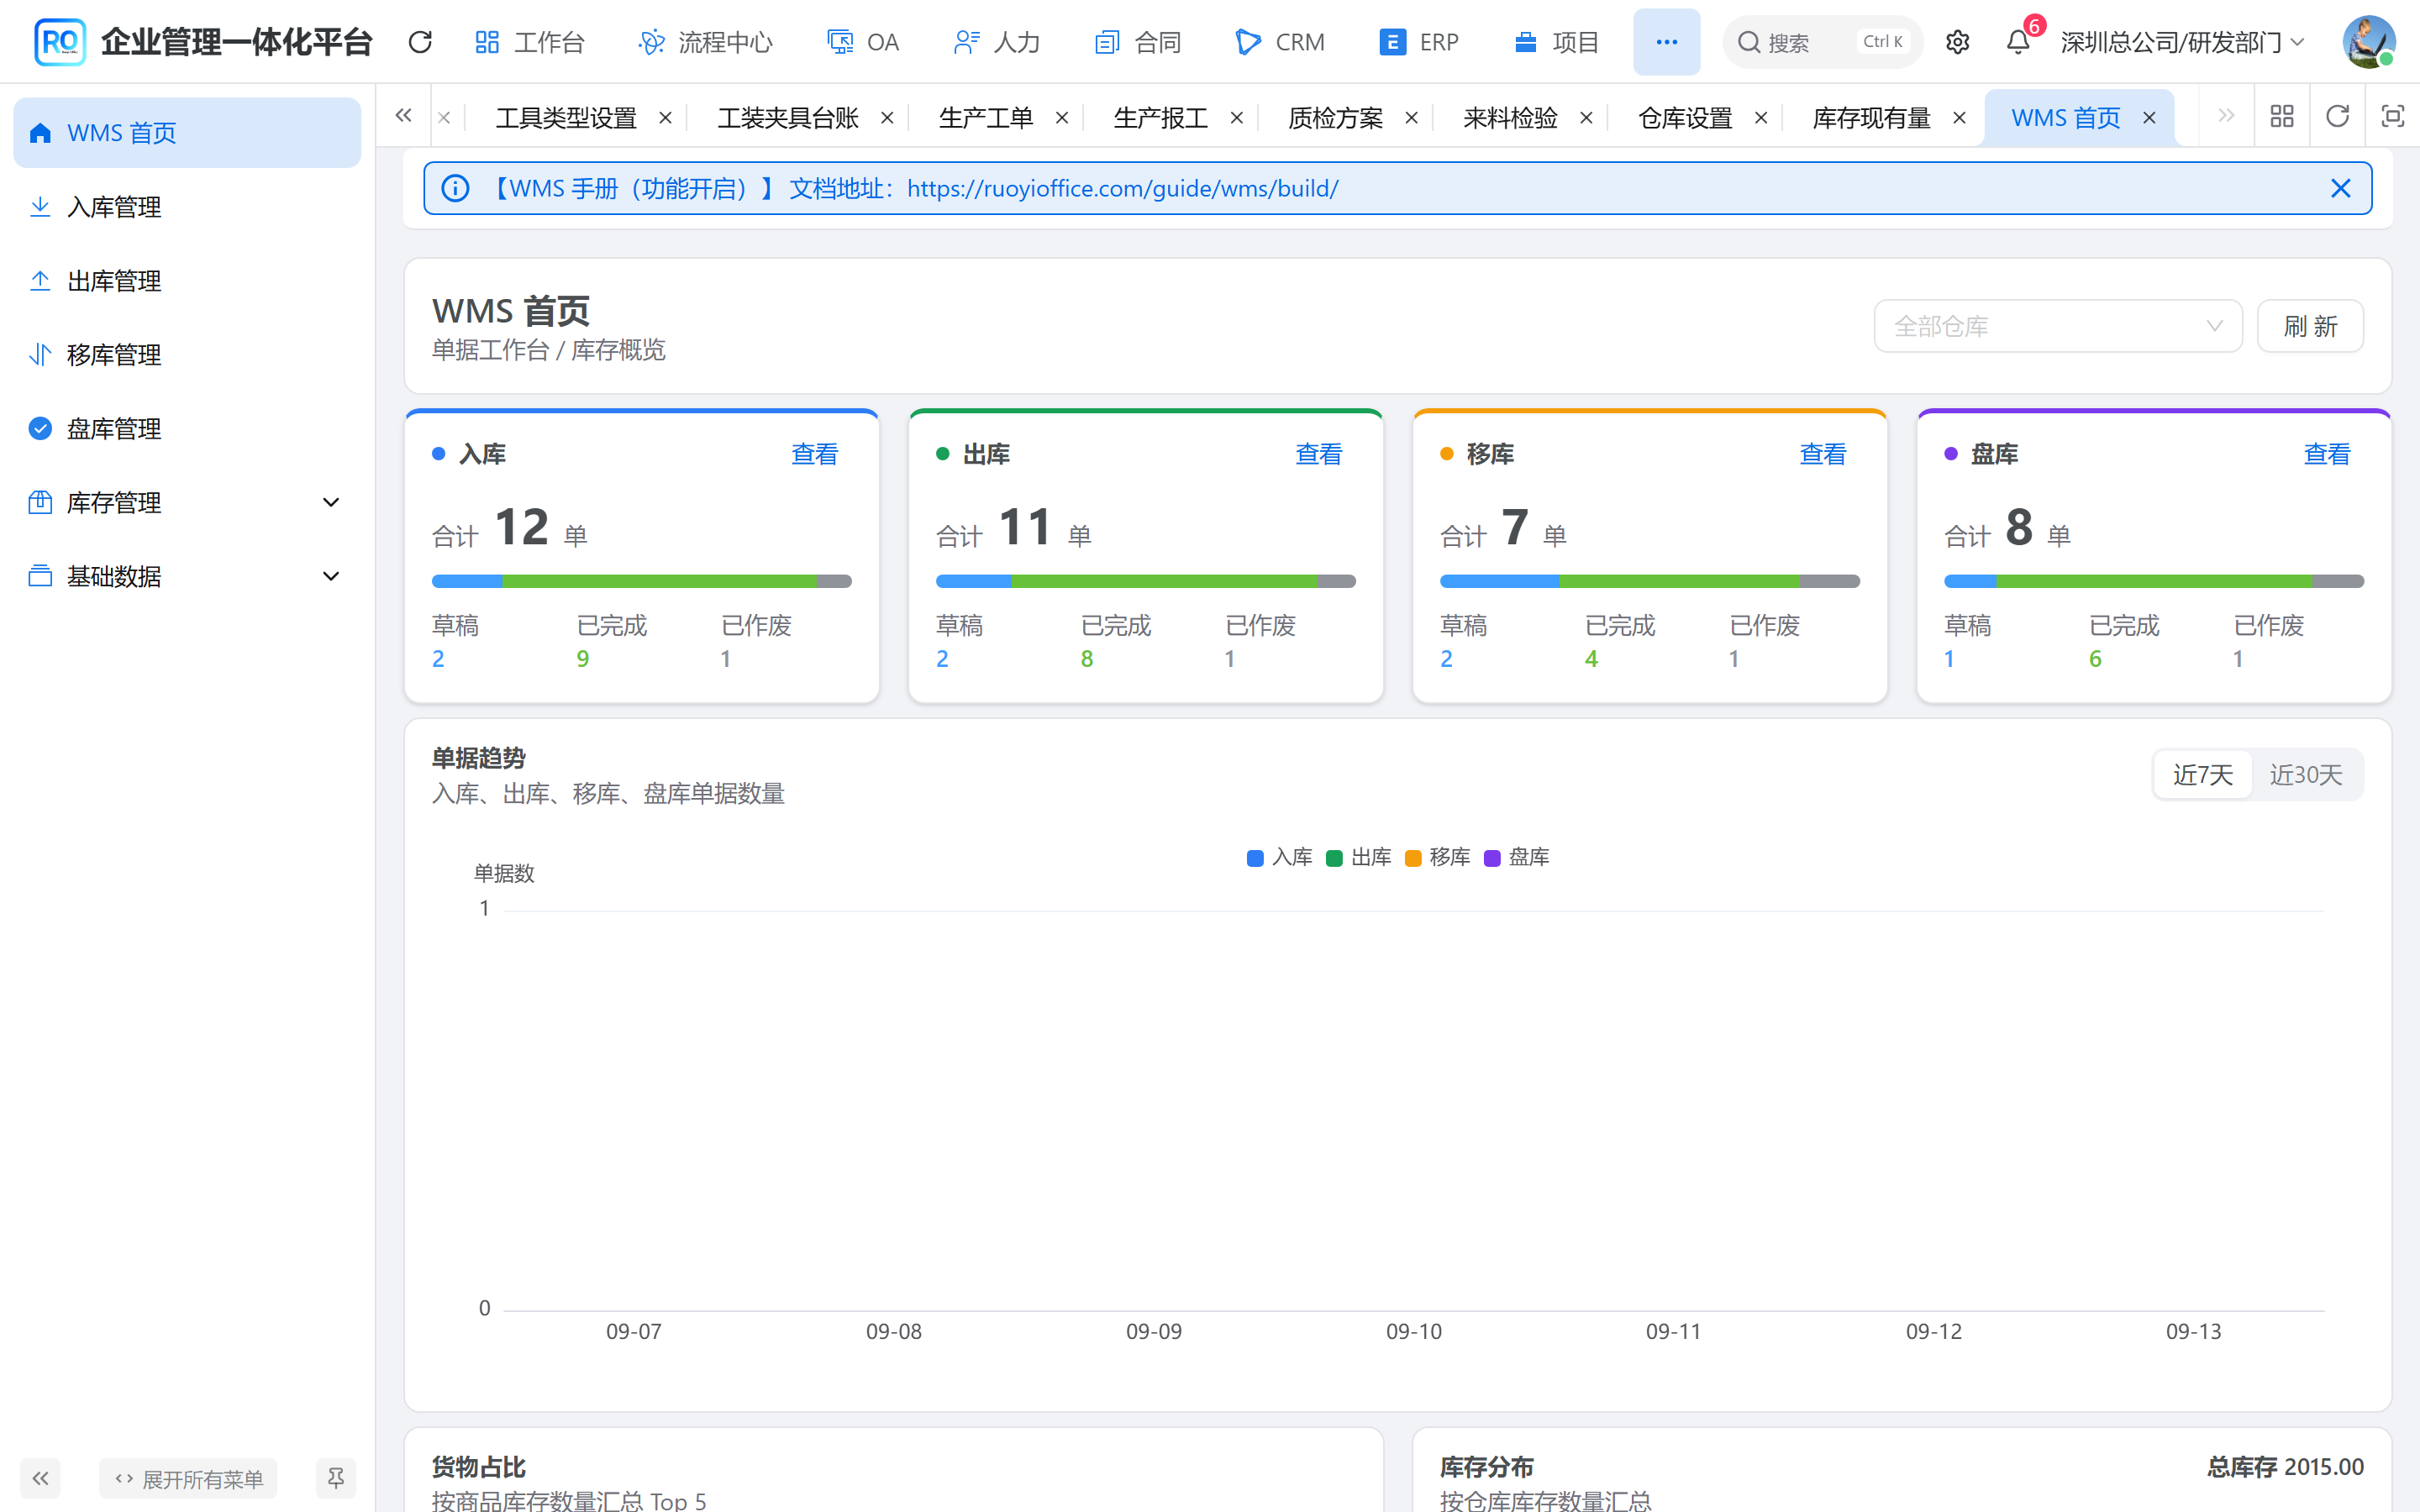Screen dimensions: 2420x1512
Task: Toggle 出库 series in chart legend
Action: 1358,857
